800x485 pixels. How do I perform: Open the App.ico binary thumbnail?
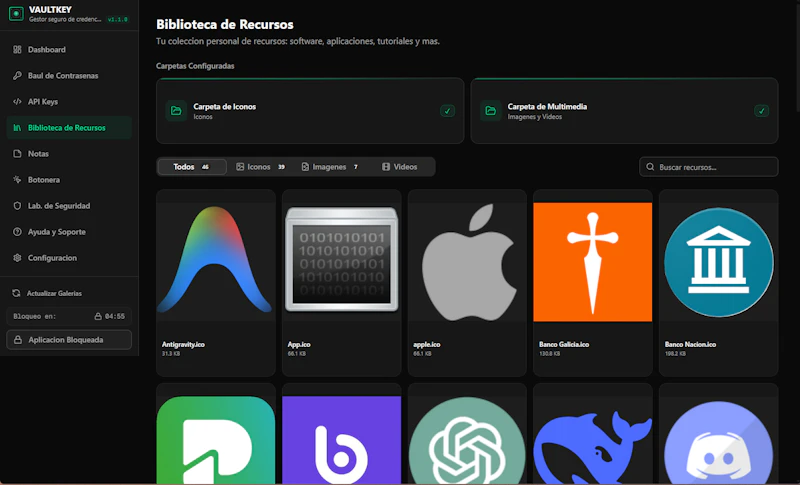coord(341,260)
